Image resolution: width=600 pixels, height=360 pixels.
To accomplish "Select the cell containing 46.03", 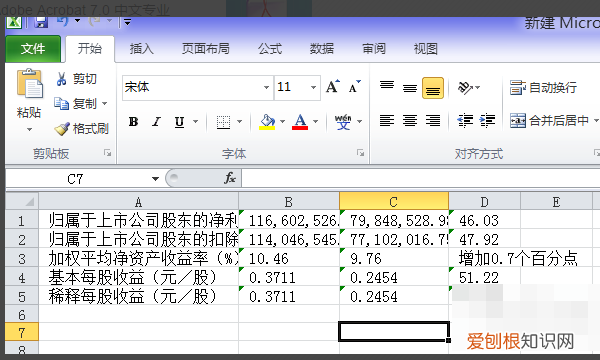I will click(484, 220).
